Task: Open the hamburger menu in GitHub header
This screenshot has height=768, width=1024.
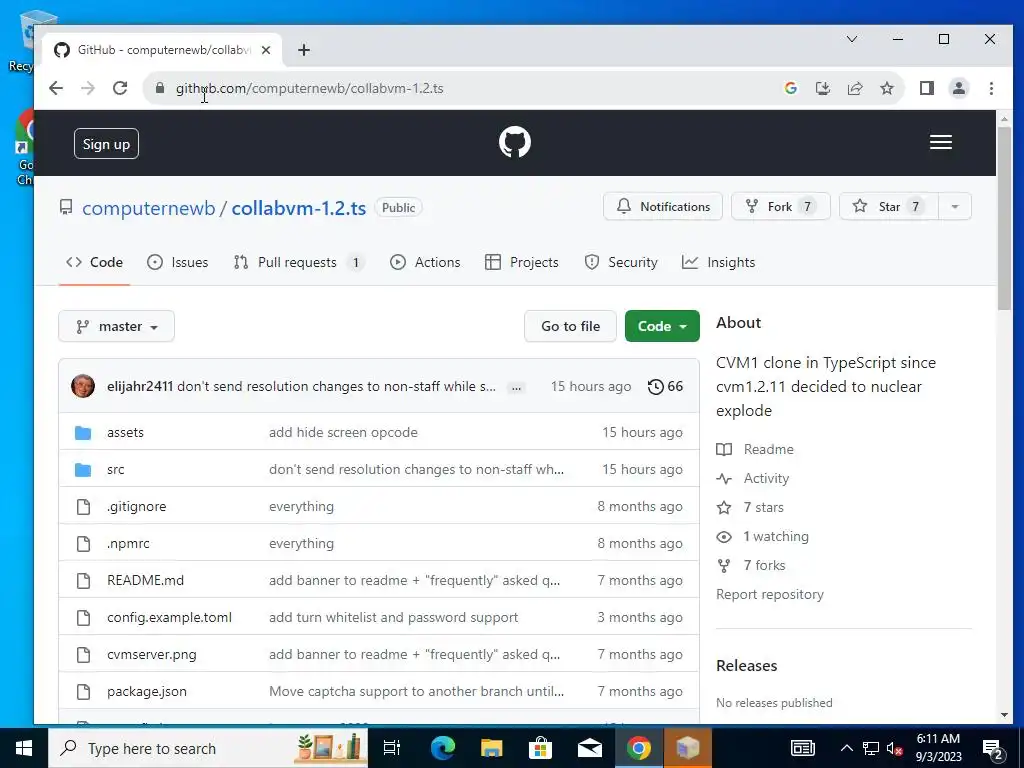Action: 940,142
